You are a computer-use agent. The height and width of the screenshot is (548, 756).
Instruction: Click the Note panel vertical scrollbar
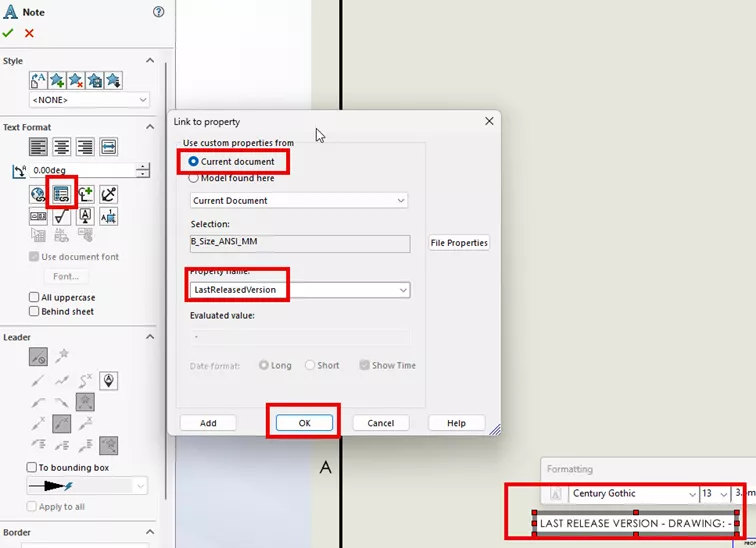tap(167, 280)
